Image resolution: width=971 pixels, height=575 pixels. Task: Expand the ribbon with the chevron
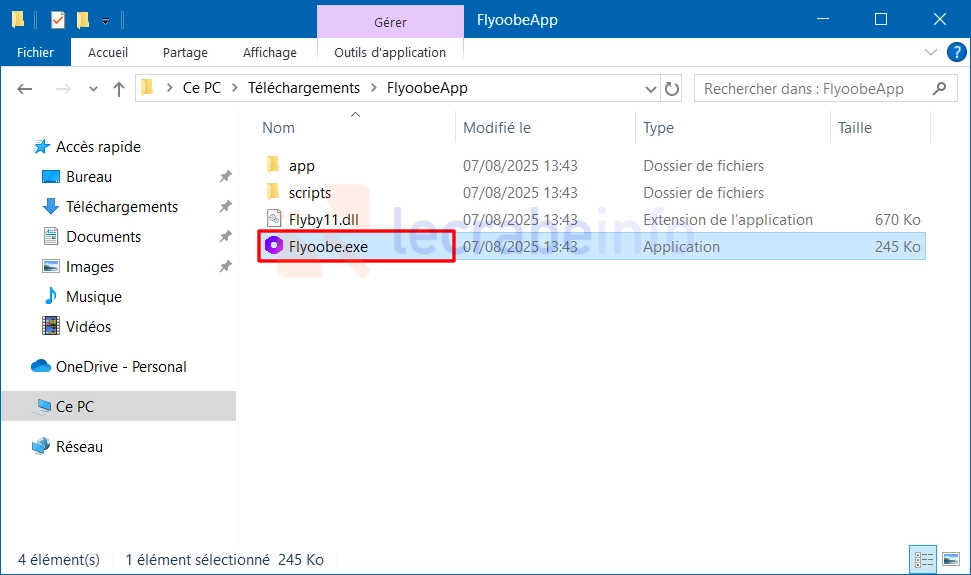coord(930,52)
